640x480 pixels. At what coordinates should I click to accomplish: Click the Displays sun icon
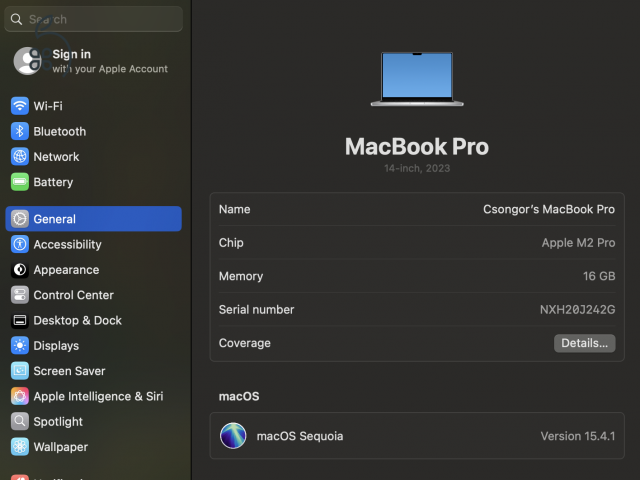(20, 345)
